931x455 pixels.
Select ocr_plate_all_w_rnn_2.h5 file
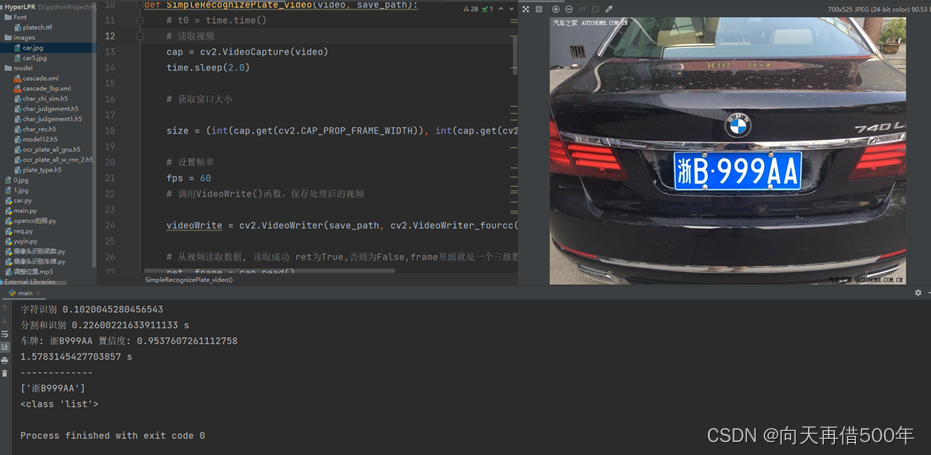click(53, 160)
